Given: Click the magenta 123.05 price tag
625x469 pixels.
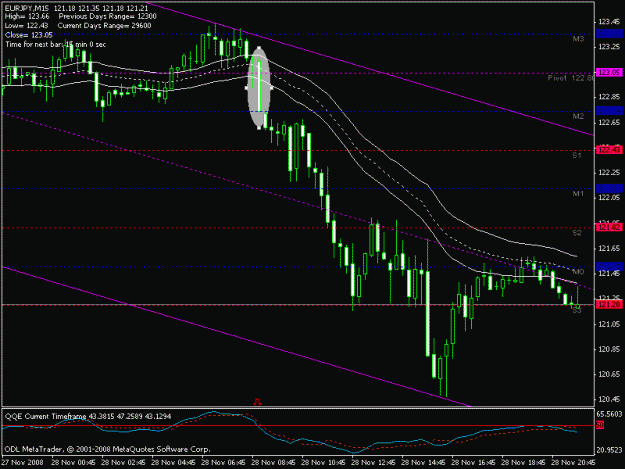Looking at the screenshot, I should (x=609, y=73).
